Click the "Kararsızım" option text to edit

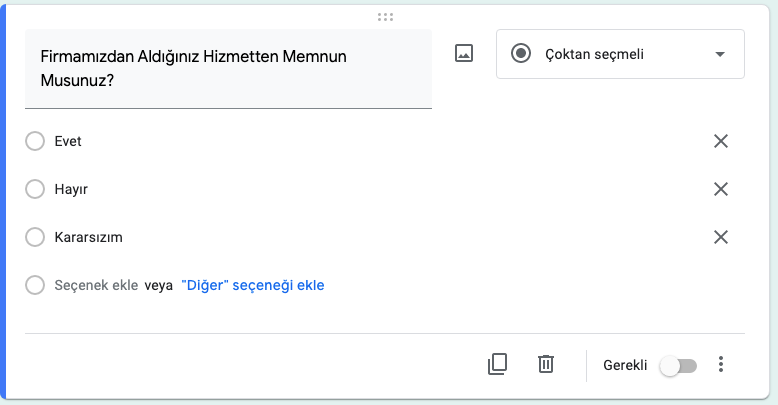88,237
